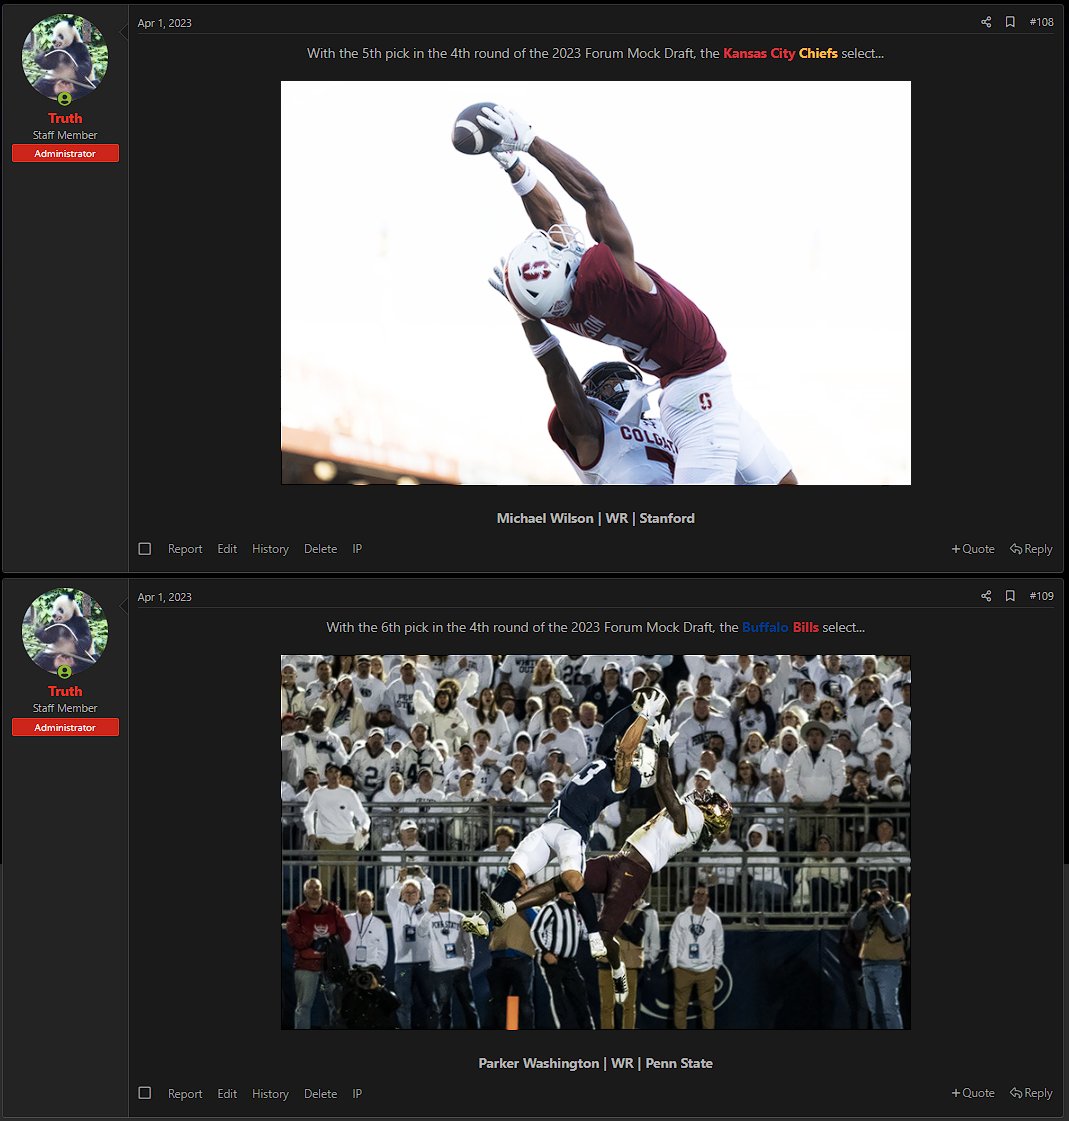This screenshot has width=1069, height=1121.
Task: Quote the Michael Wilson post
Action: point(973,548)
